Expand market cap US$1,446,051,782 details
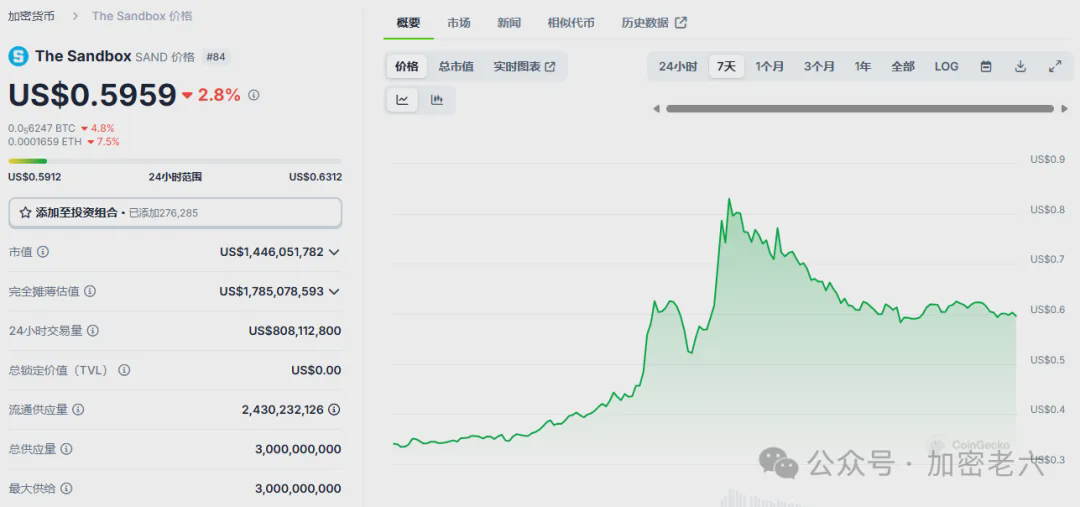This screenshot has width=1080, height=507. click(334, 252)
